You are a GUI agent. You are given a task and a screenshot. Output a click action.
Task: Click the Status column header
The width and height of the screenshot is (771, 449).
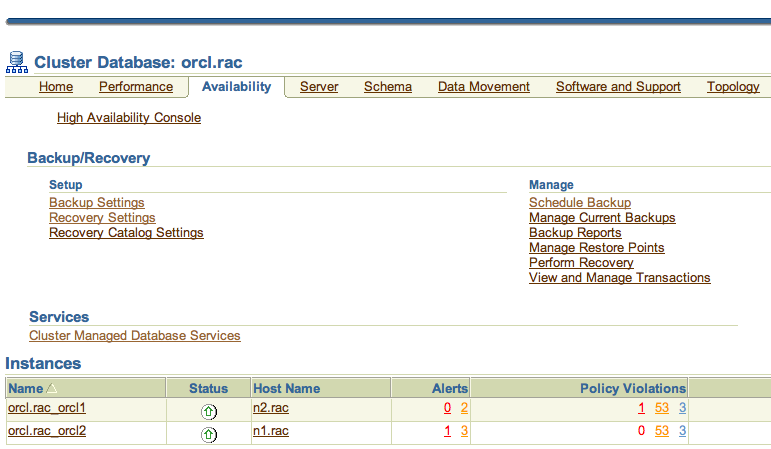click(208, 389)
